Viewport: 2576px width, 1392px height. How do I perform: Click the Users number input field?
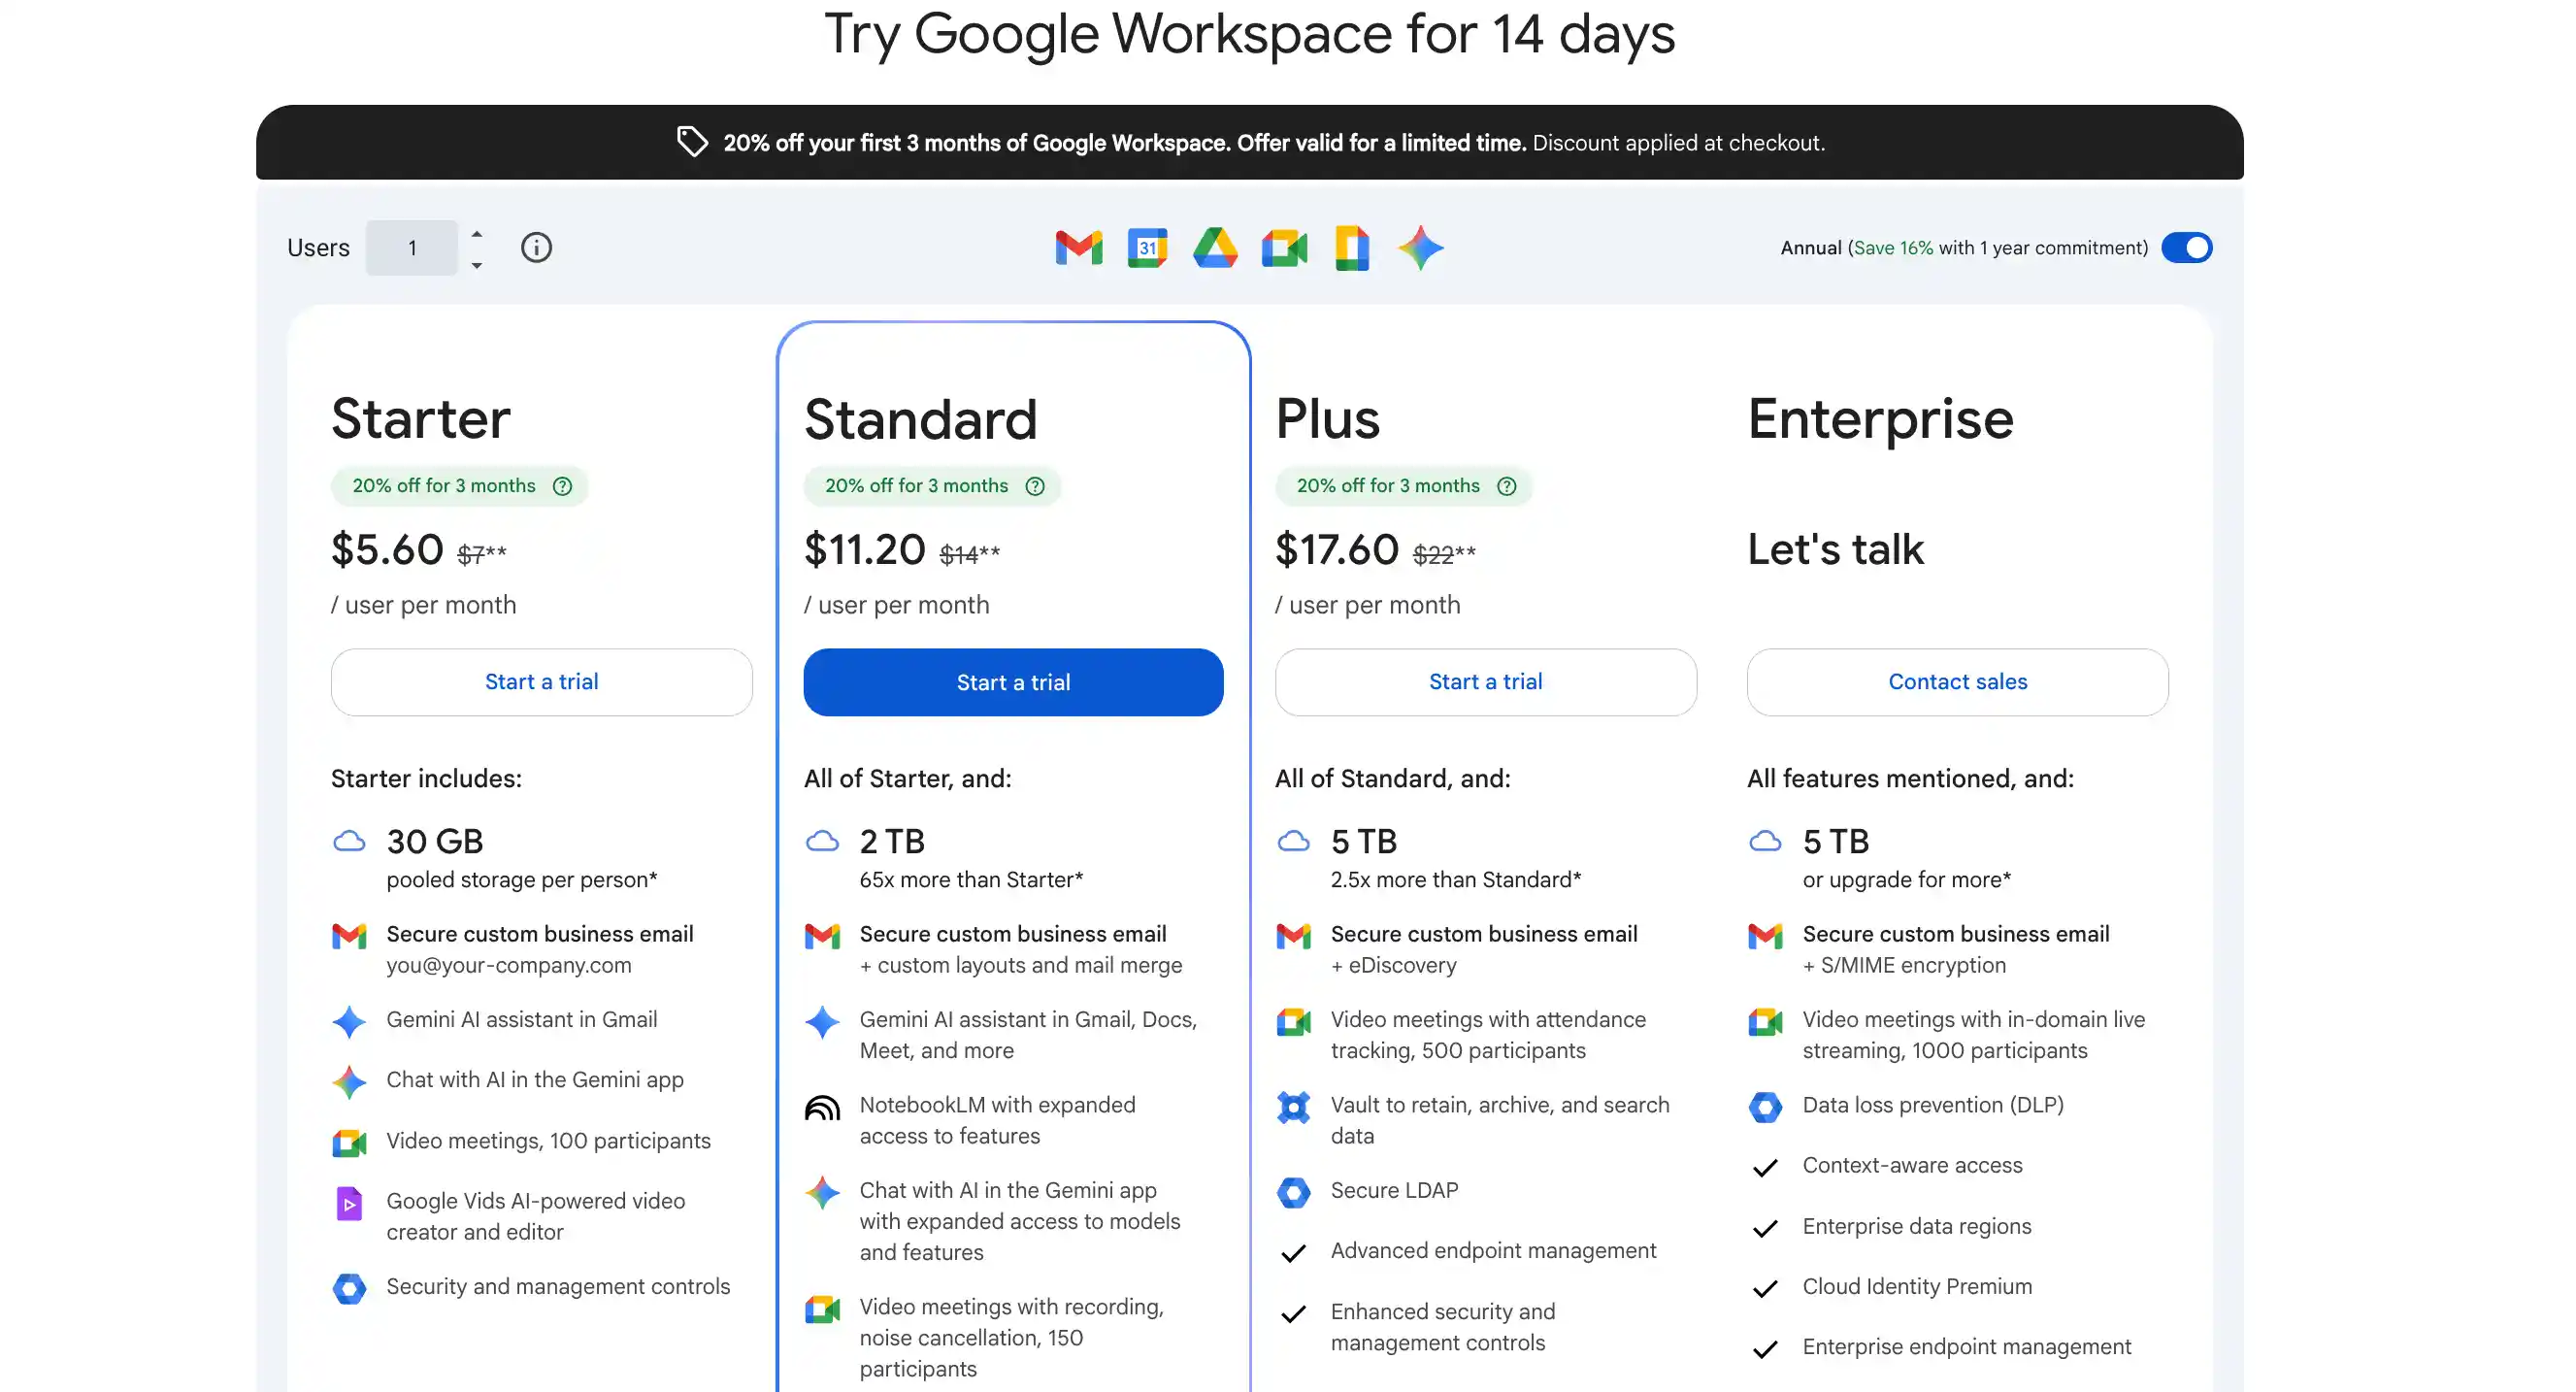pos(411,248)
